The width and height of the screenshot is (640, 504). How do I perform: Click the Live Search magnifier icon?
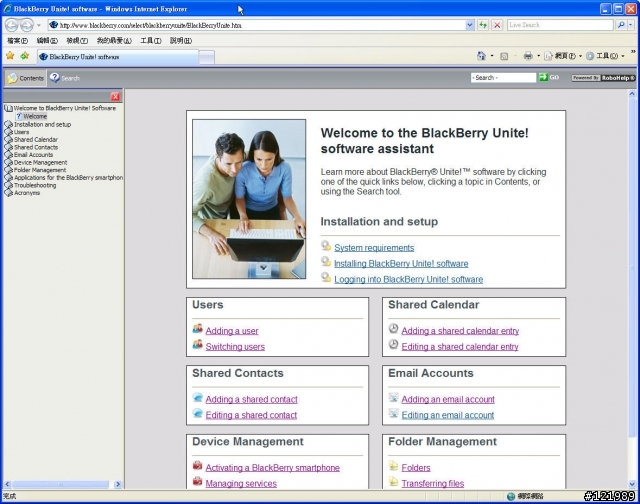621,25
